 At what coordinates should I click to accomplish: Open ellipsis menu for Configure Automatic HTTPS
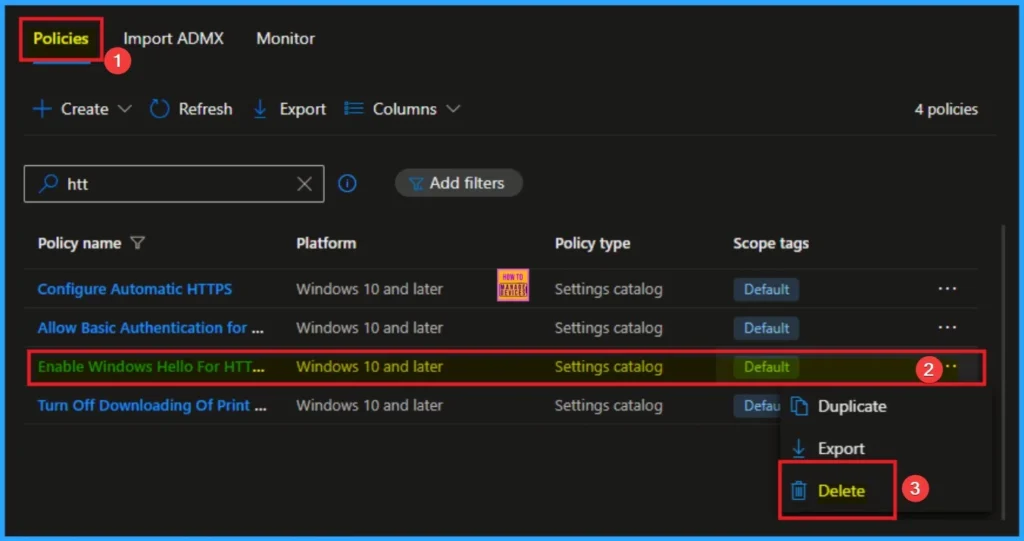[x=946, y=289]
